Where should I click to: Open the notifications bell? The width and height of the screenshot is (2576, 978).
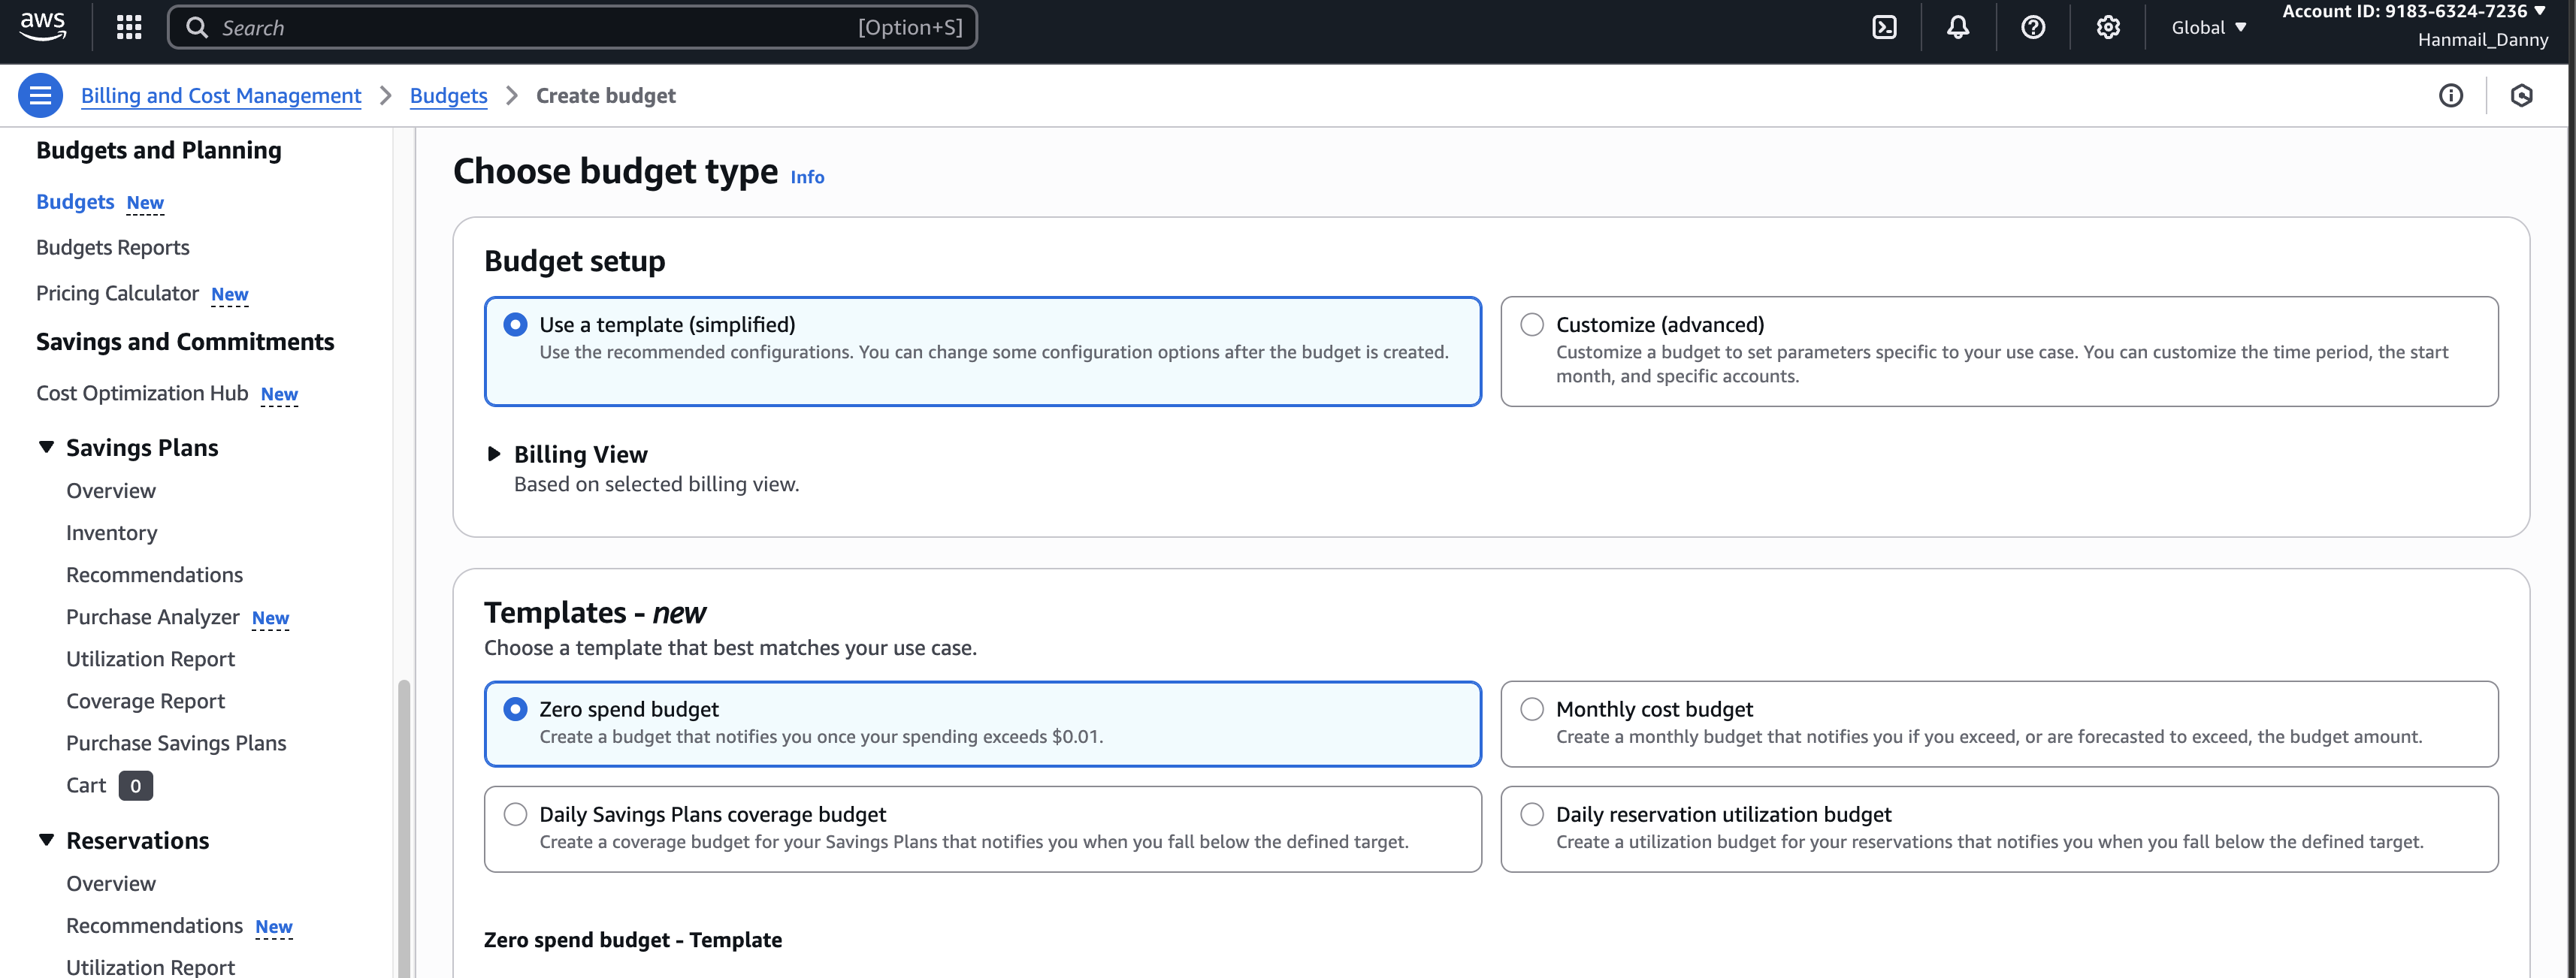(x=1958, y=27)
